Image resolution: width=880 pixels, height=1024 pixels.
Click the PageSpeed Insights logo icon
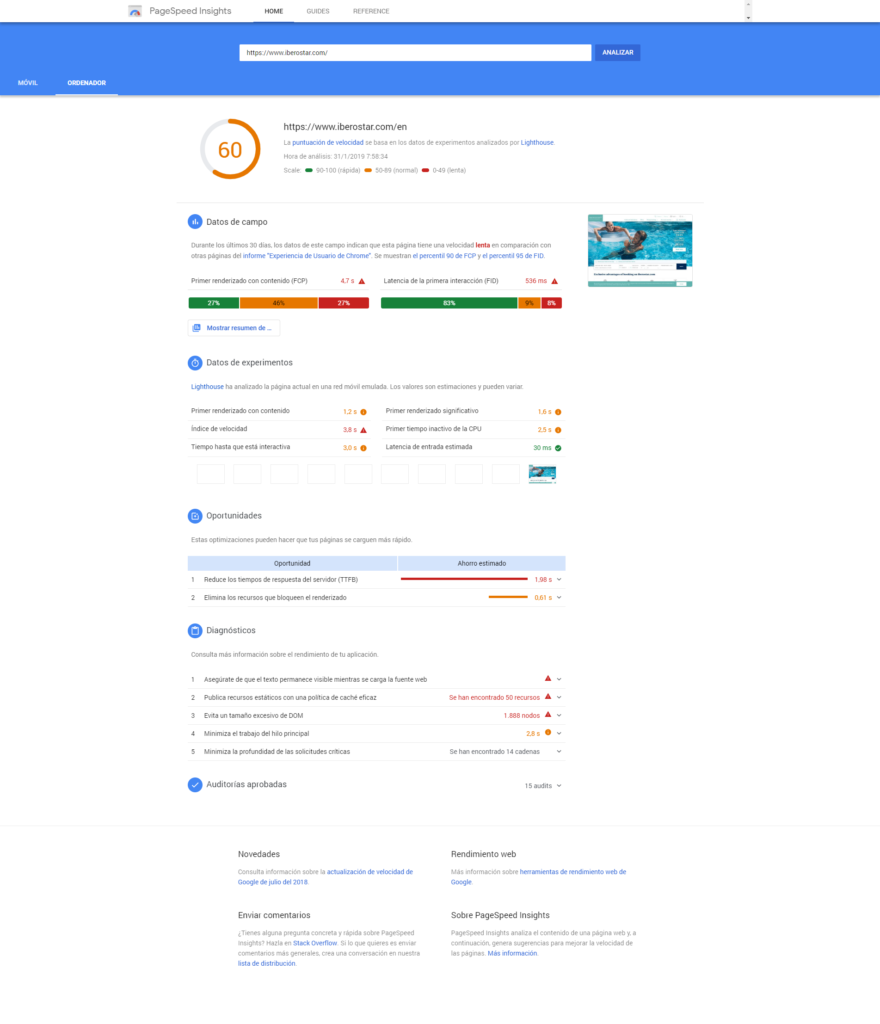[x=135, y=11]
